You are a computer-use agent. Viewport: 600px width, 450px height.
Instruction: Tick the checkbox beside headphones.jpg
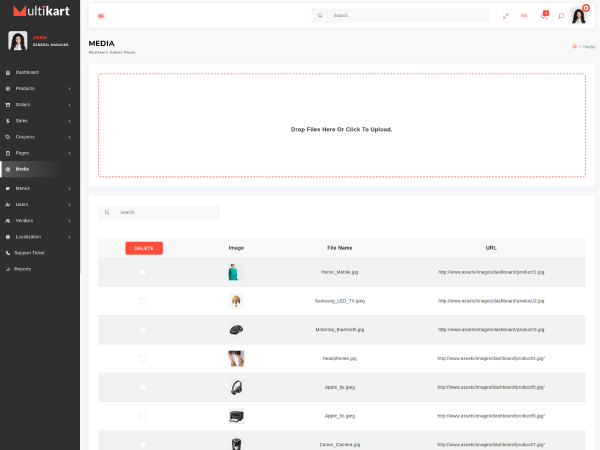click(143, 358)
